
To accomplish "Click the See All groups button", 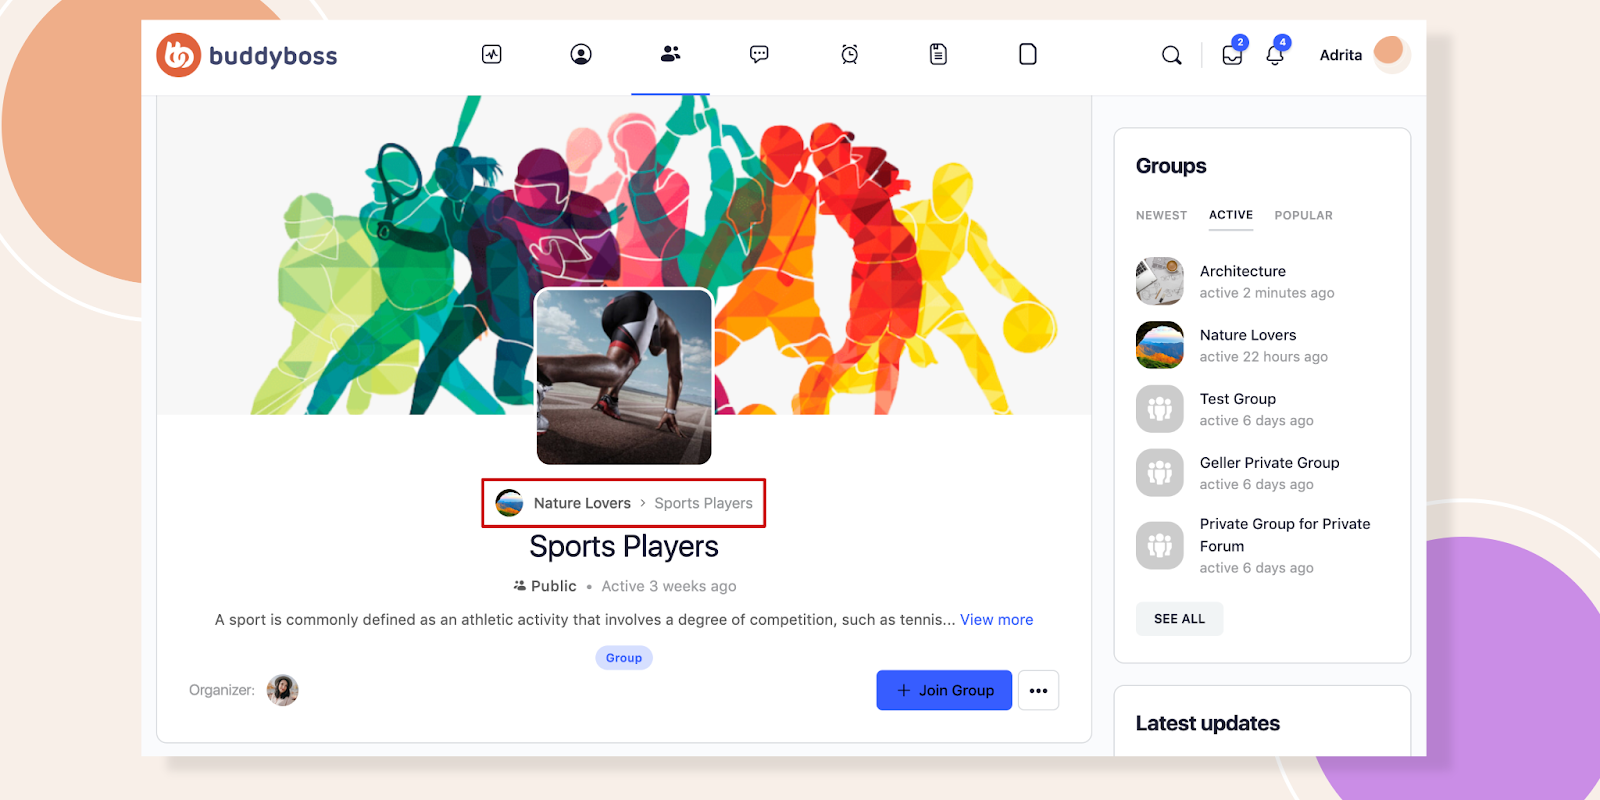I will pyautogui.click(x=1180, y=619).
